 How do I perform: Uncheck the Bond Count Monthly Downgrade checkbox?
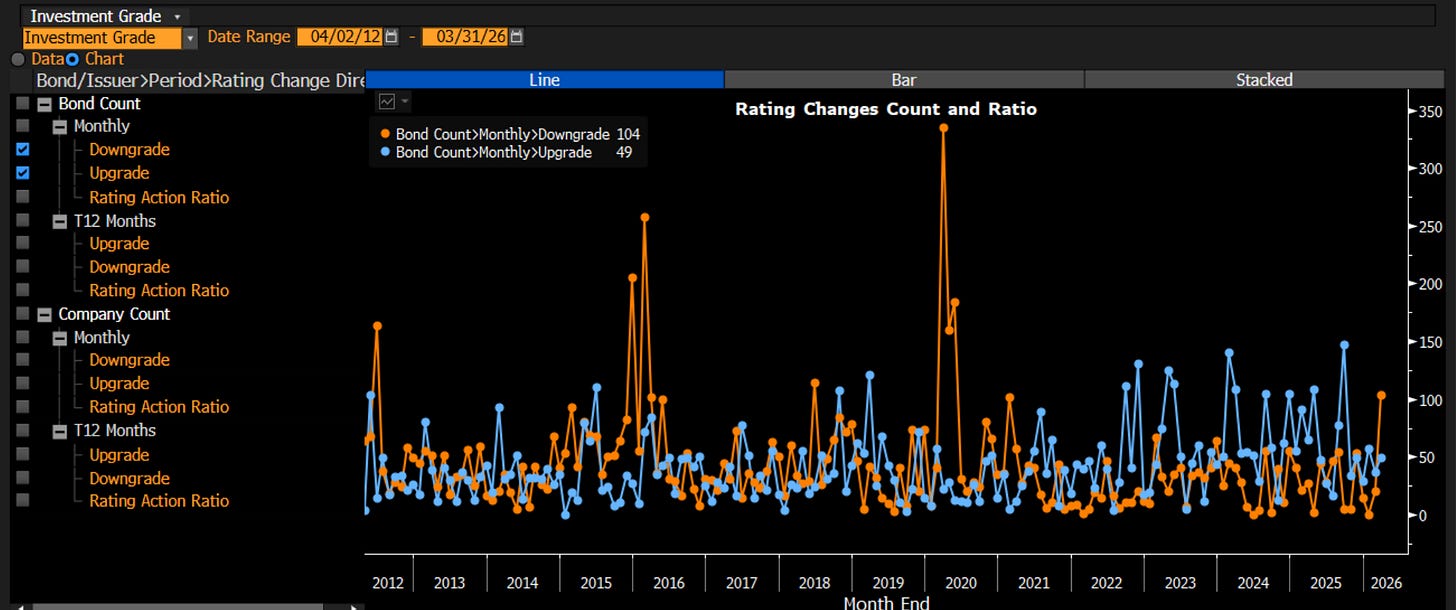point(23,149)
